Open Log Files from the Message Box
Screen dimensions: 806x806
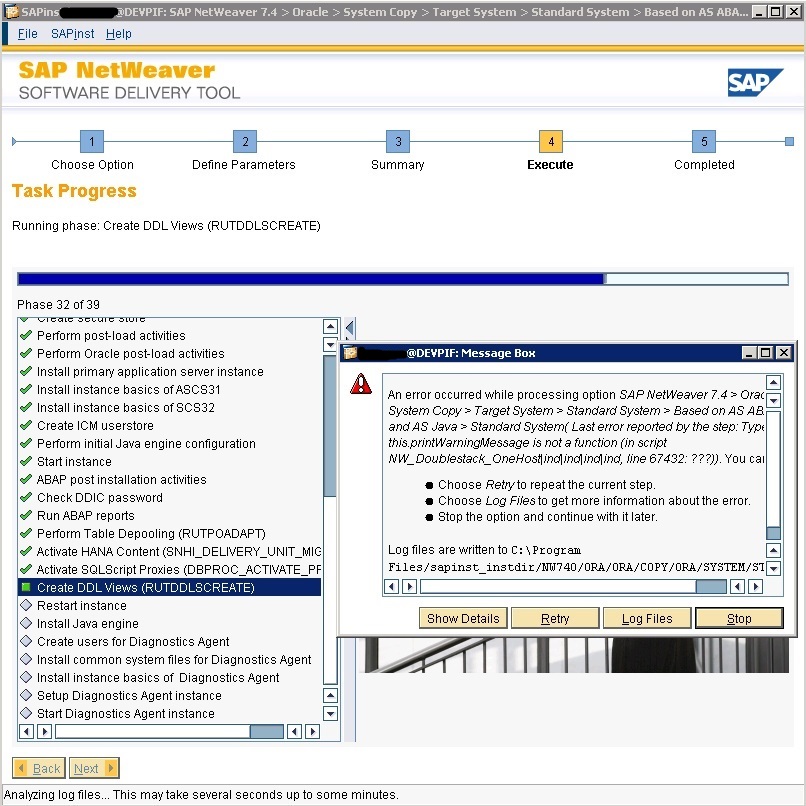pos(647,618)
